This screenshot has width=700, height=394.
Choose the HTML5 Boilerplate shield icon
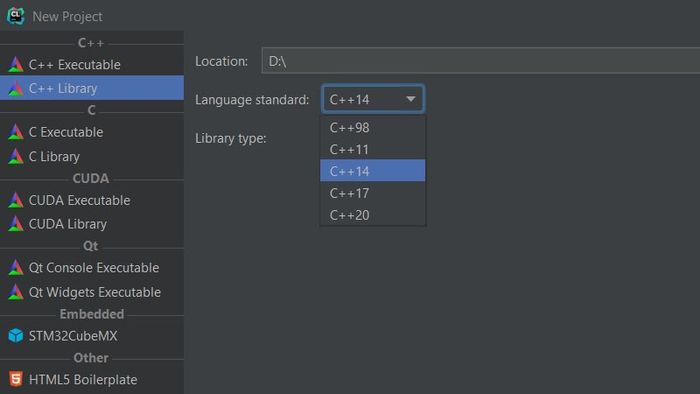16,379
